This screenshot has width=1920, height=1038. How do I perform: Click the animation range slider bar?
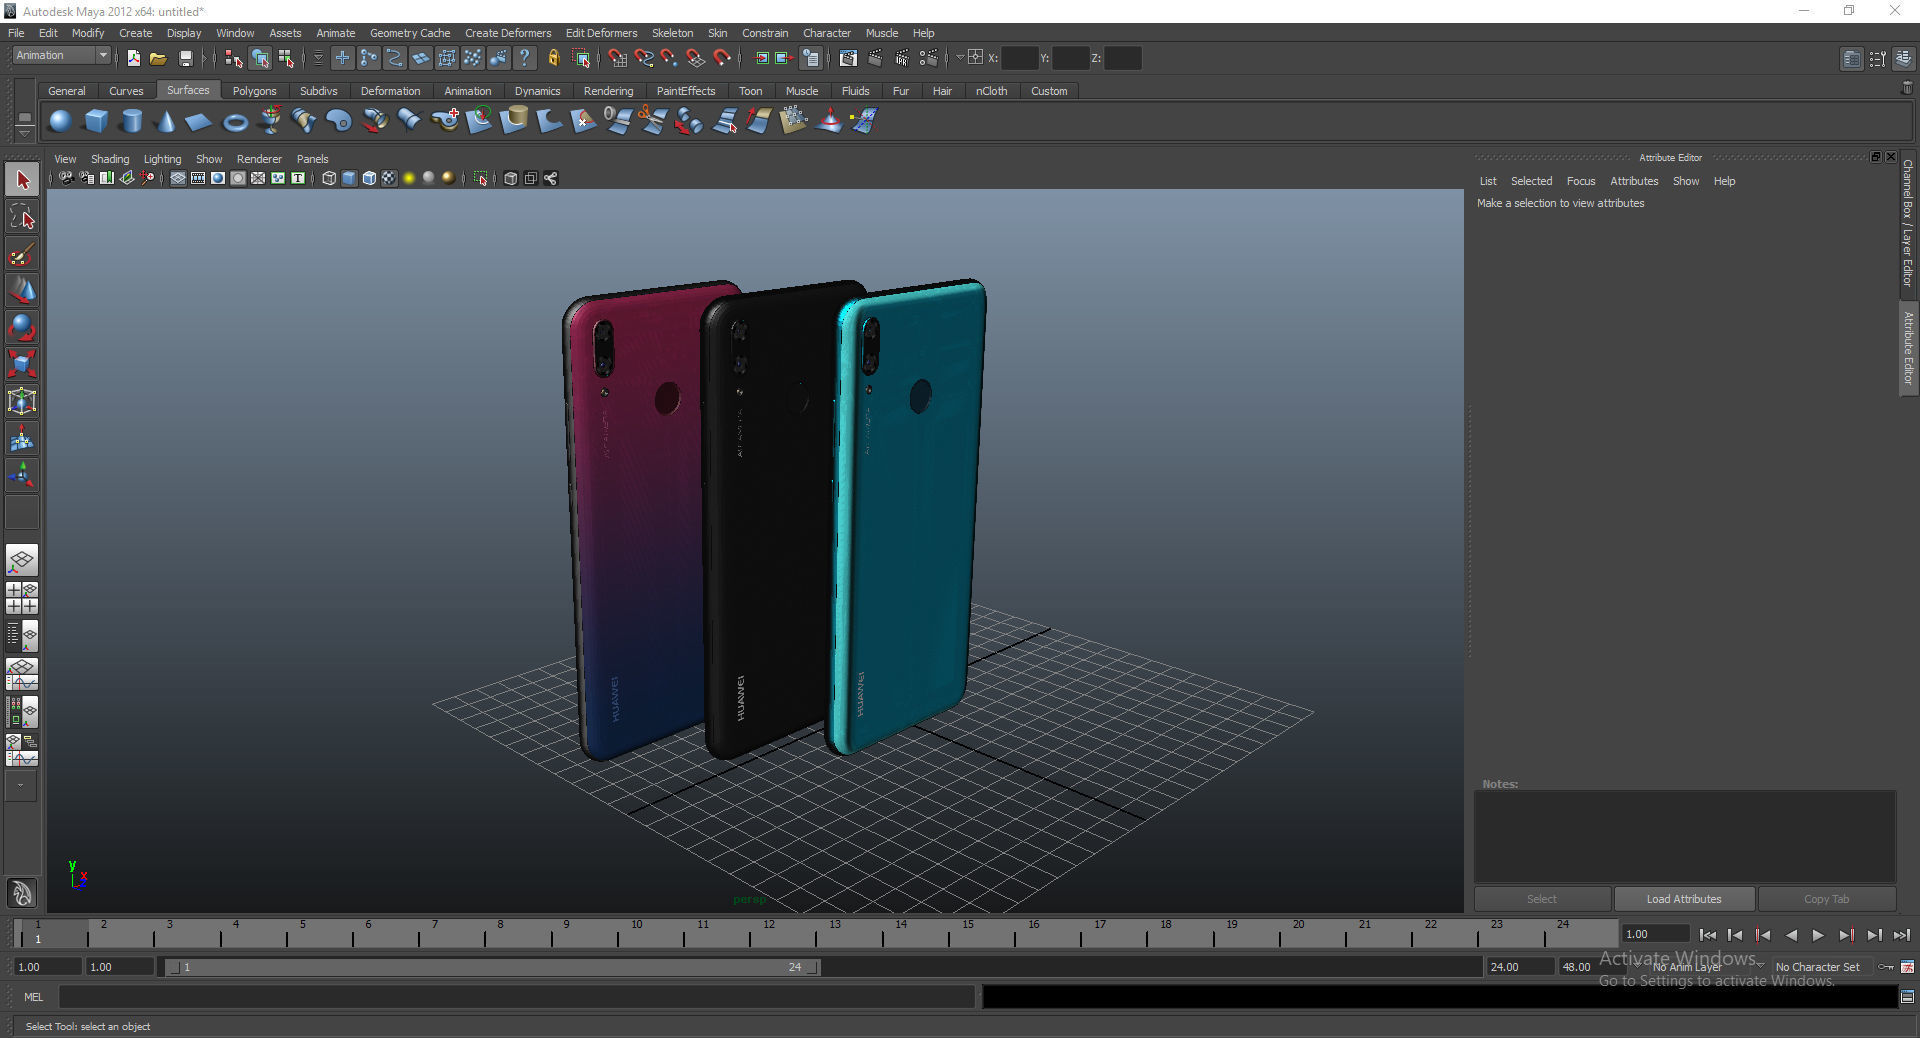tap(492, 967)
